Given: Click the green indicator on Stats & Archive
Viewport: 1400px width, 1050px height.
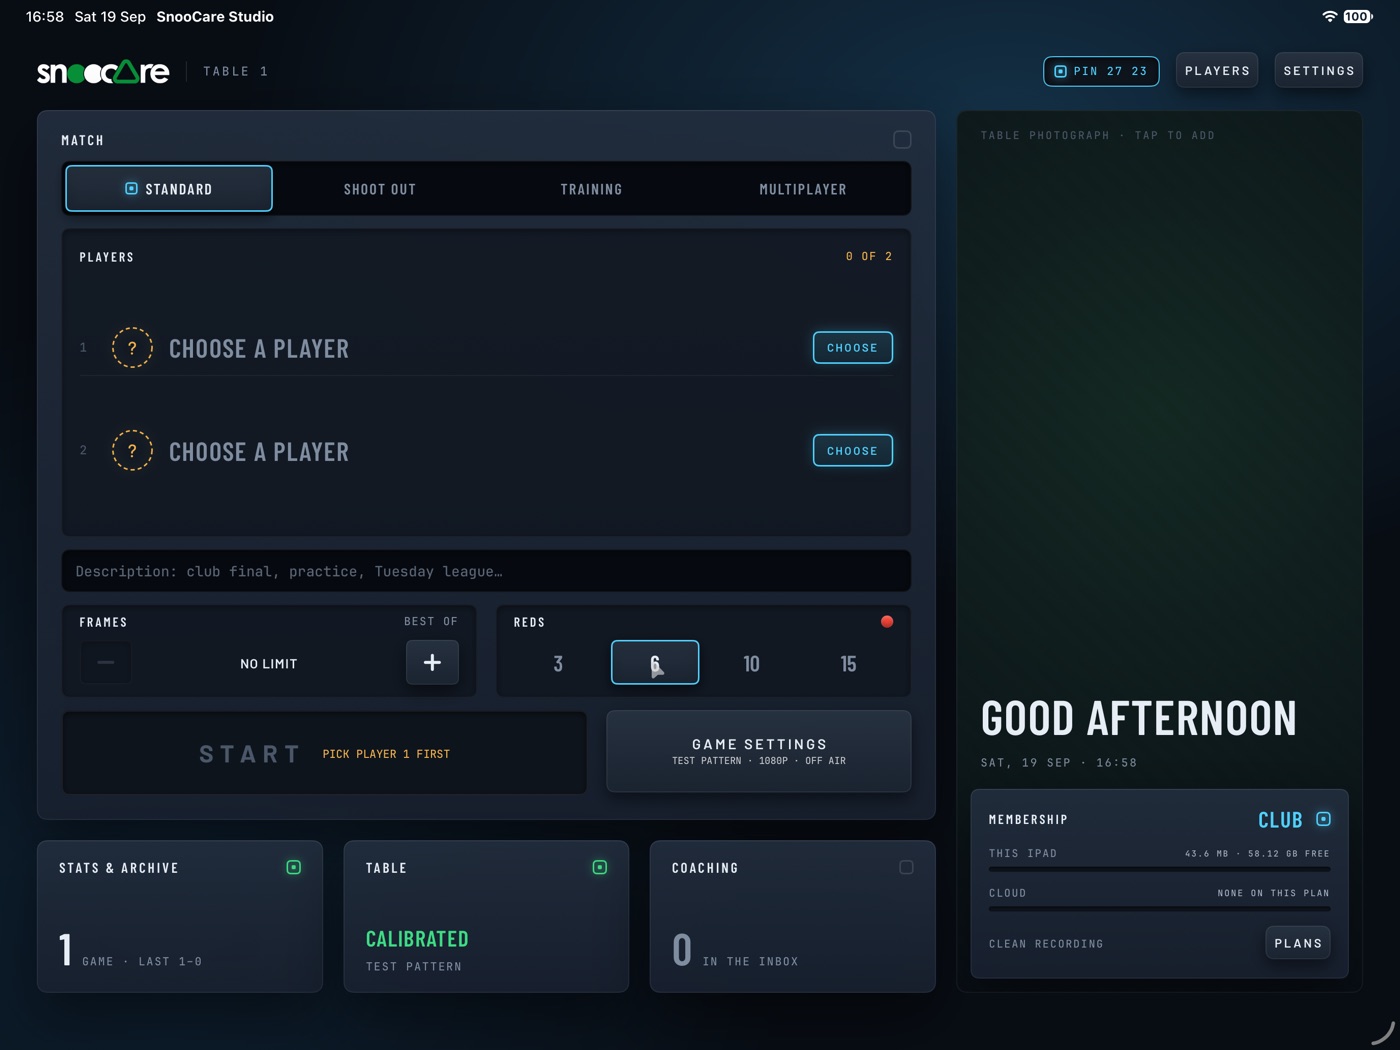Looking at the screenshot, I should (294, 868).
